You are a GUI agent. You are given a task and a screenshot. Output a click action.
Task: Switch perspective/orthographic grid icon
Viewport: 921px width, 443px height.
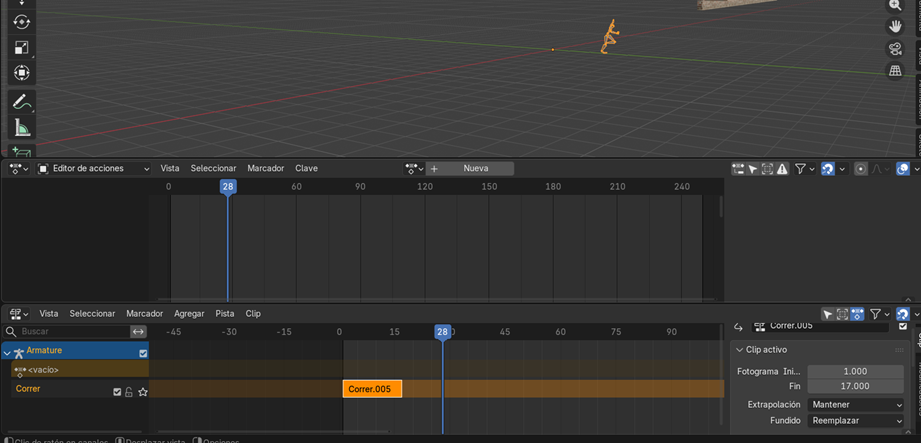tap(895, 71)
